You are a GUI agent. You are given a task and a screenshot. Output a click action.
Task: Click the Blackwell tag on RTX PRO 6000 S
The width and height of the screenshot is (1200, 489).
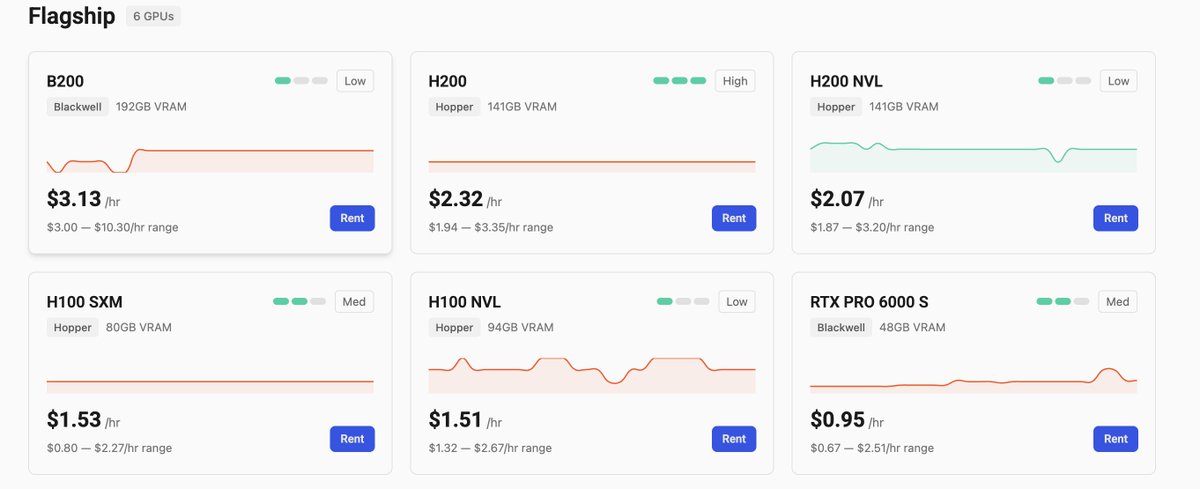click(x=841, y=328)
